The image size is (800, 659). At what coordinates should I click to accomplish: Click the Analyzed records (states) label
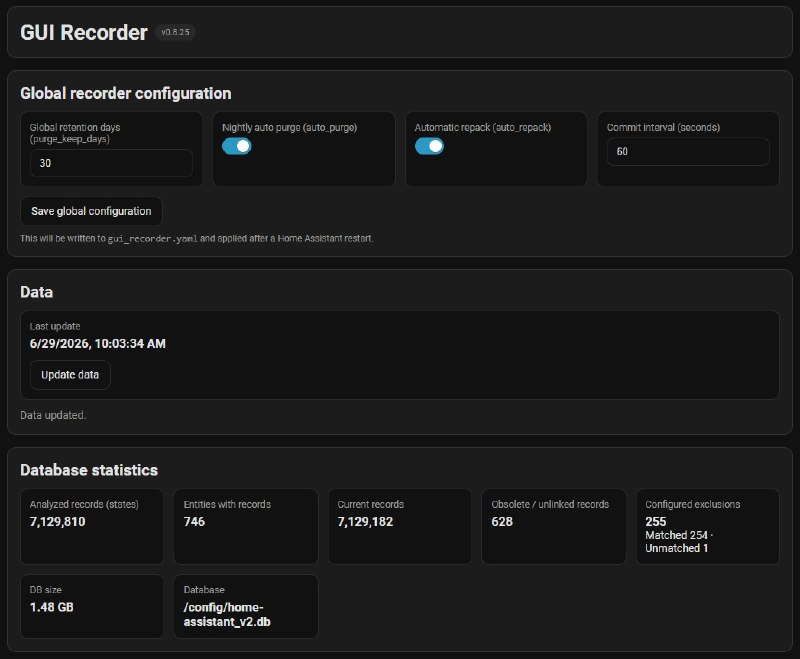pyautogui.click(x=84, y=504)
